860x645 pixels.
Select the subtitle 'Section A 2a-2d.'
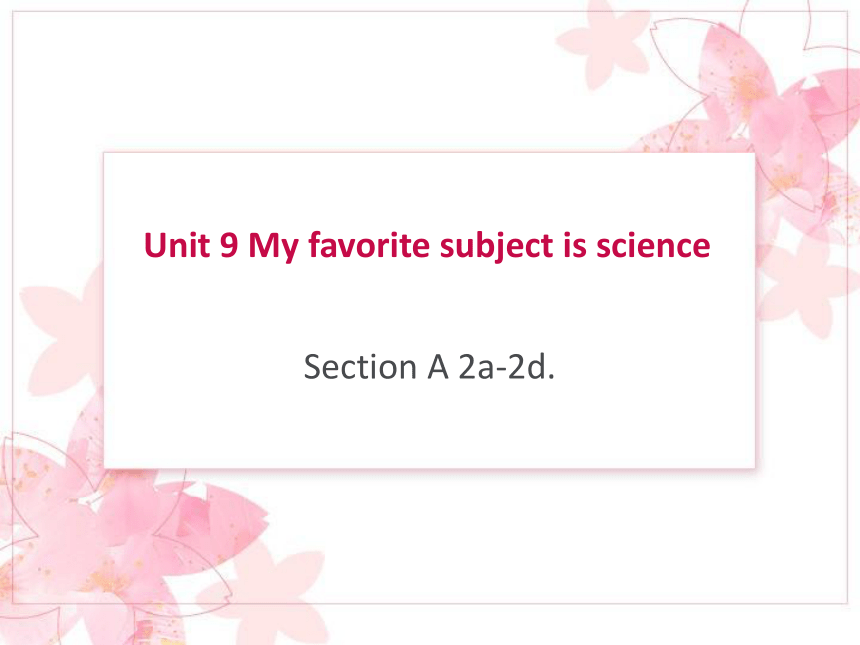point(429,366)
